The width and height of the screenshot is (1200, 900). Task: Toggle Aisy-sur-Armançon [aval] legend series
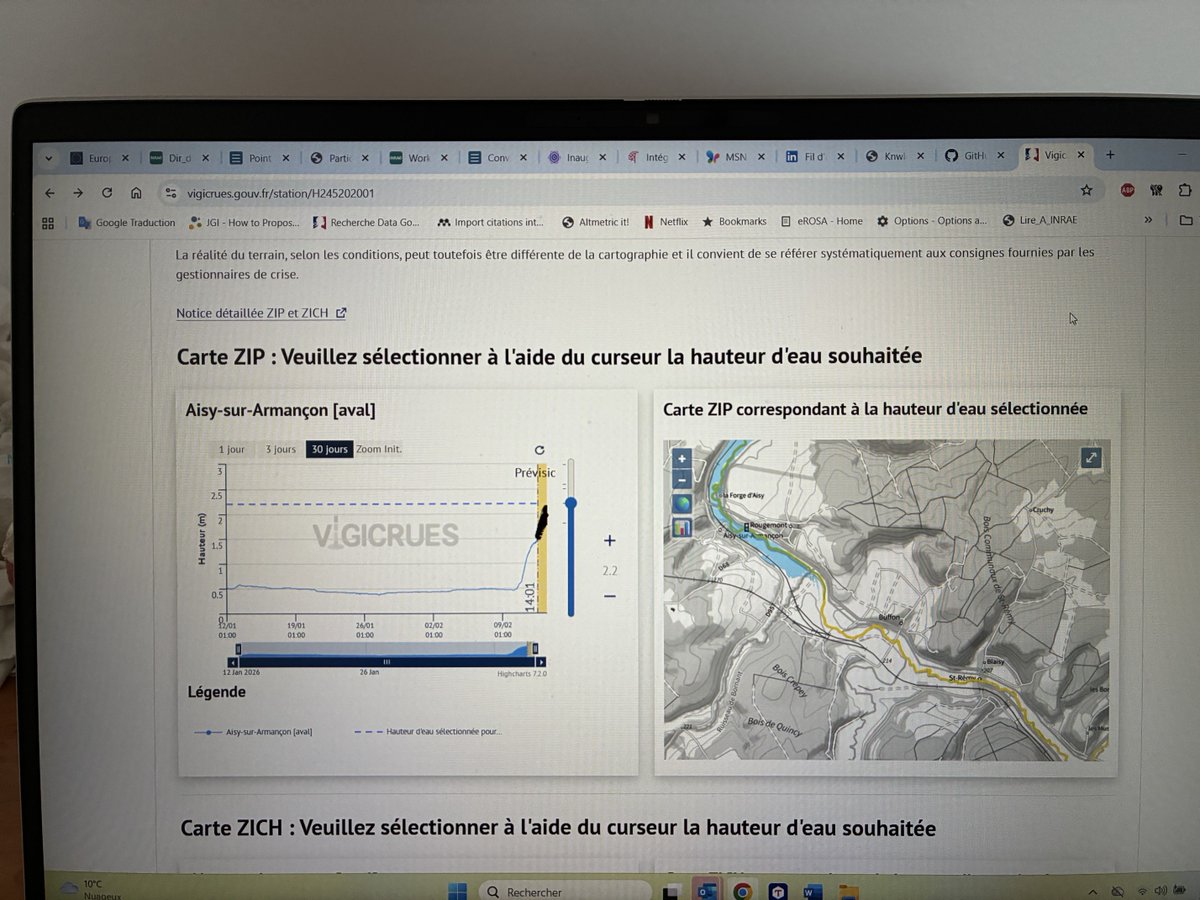coord(253,732)
